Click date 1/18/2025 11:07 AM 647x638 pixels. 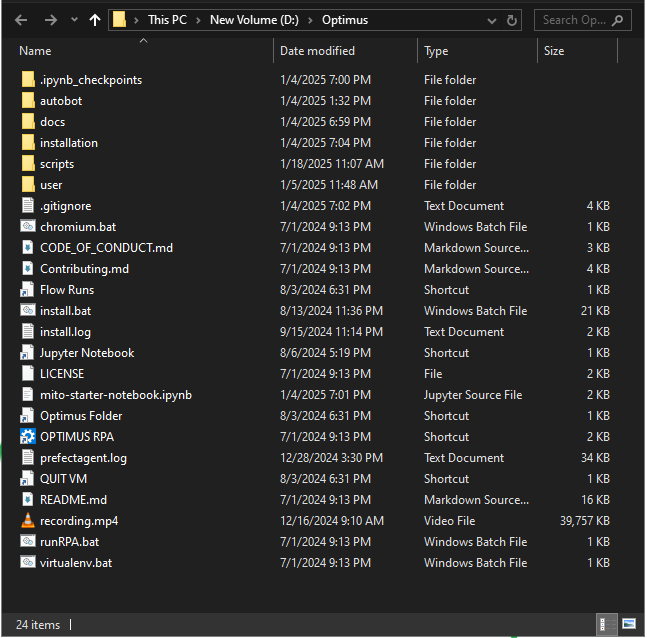332,164
